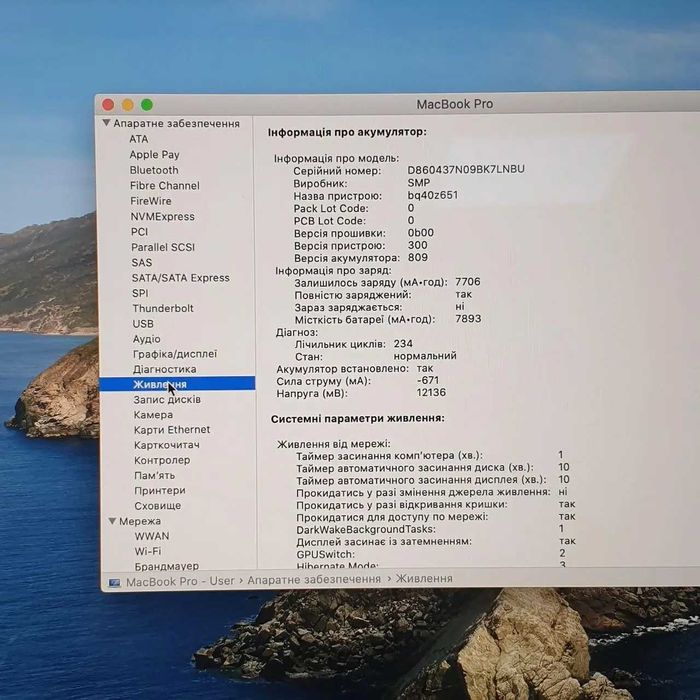Collapse the Мережа section triangle

(x=112, y=521)
